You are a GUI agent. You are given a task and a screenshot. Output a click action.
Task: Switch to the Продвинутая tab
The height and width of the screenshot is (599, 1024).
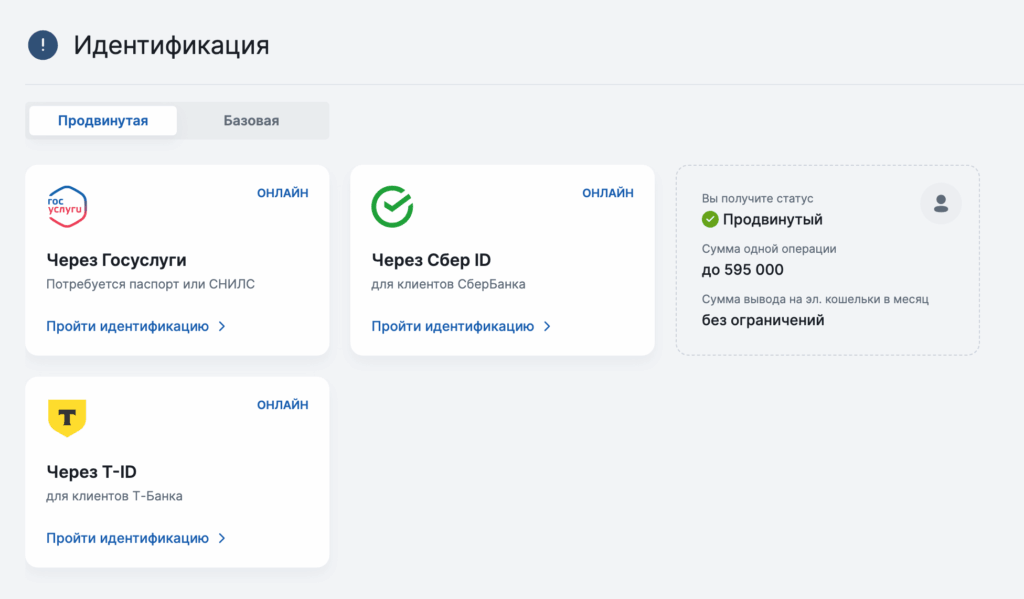click(103, 120)
